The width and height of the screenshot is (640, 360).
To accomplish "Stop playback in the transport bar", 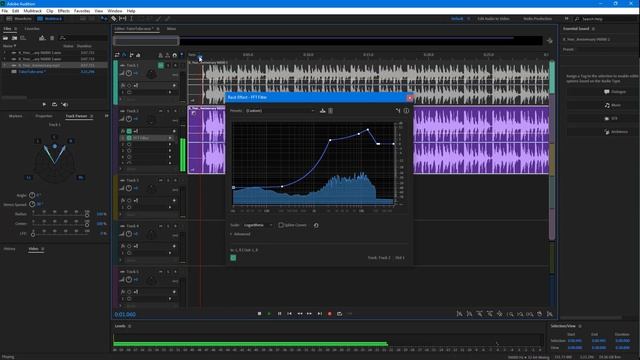I will [259, 313].
